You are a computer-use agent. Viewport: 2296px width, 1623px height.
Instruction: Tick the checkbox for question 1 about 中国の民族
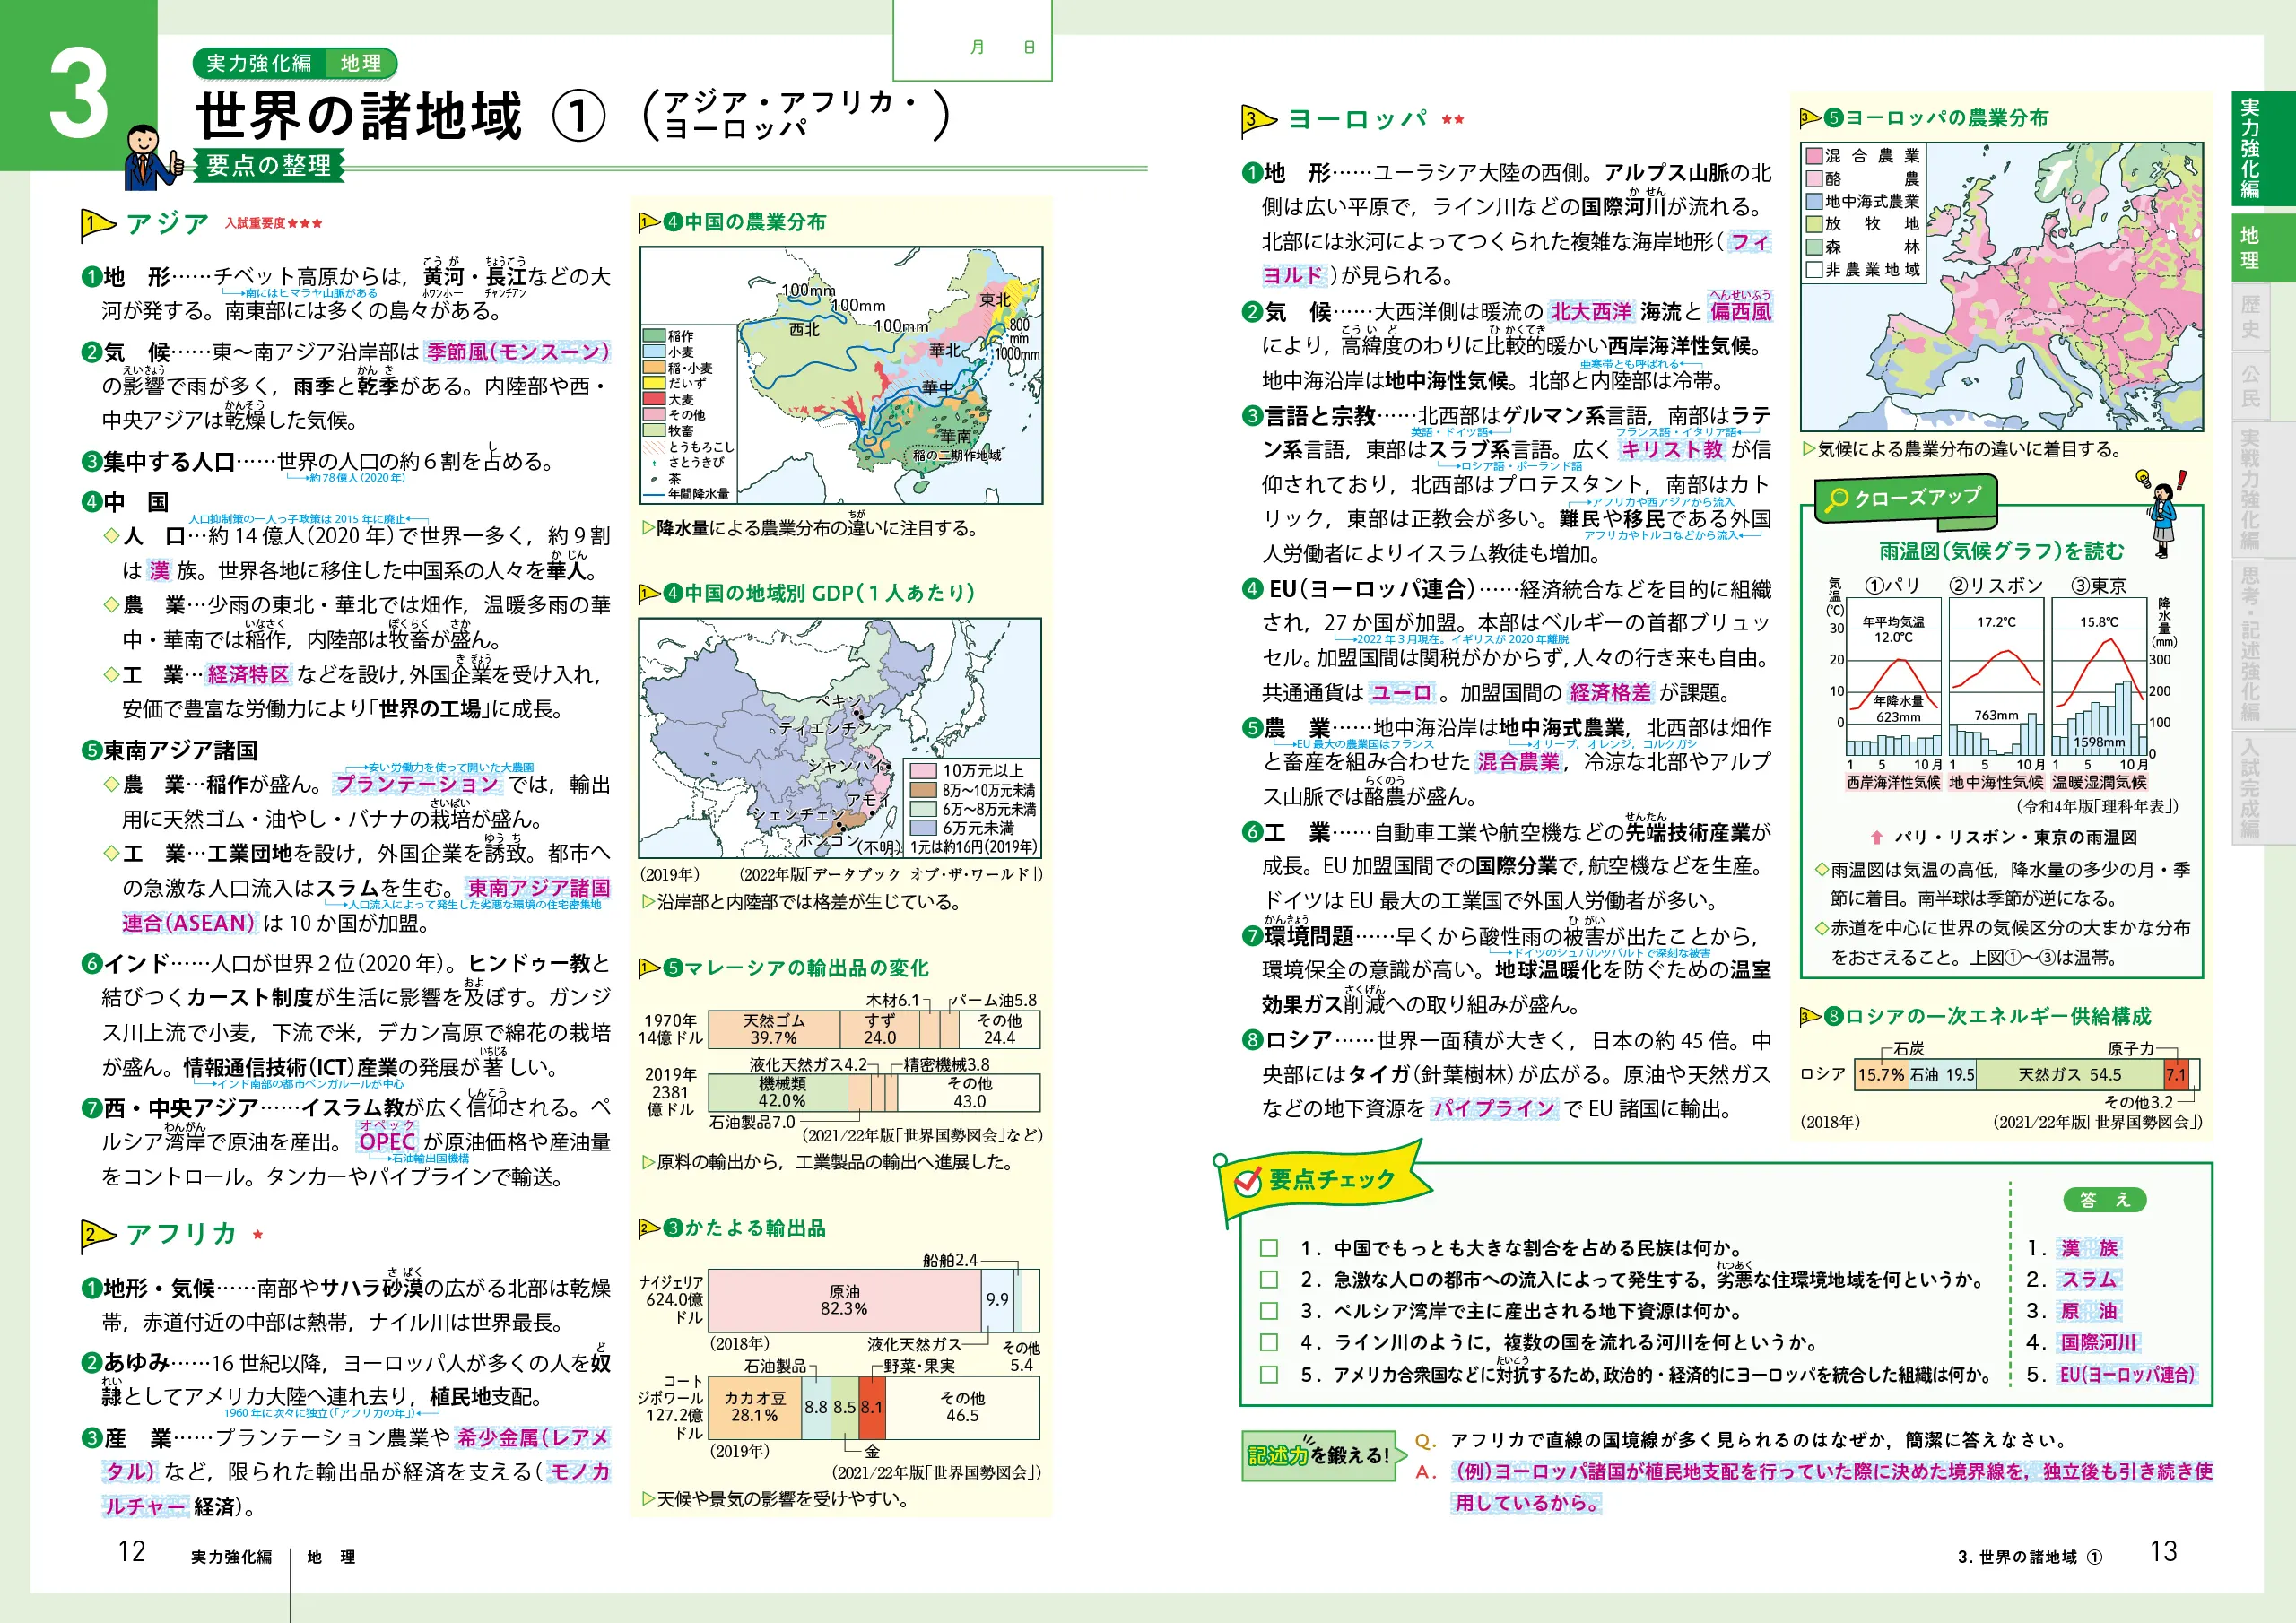click(x=1269, y=1249)
